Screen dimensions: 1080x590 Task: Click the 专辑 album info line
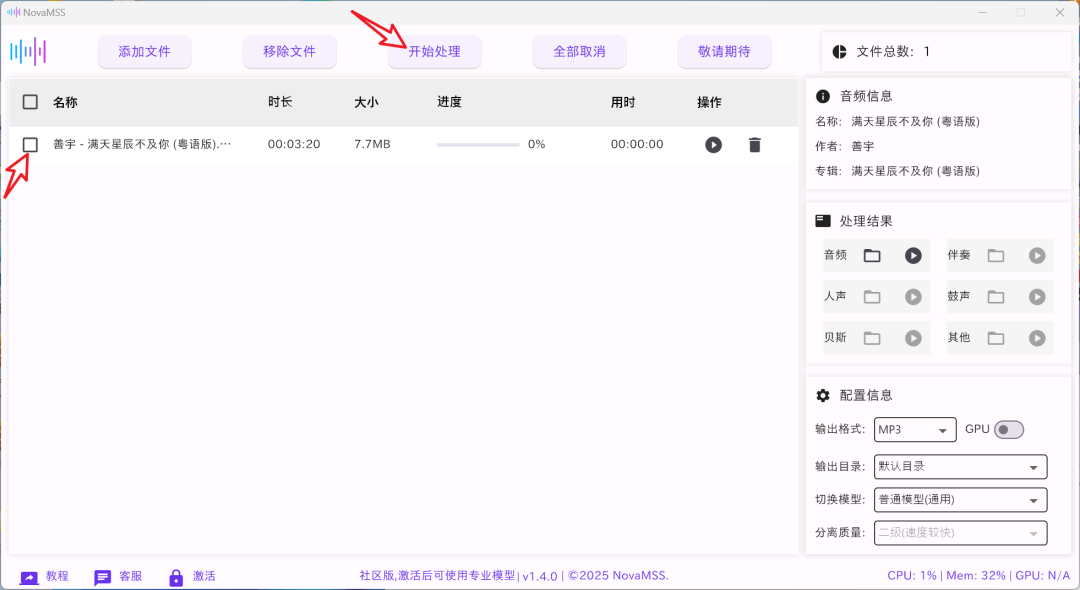[897, 171]
